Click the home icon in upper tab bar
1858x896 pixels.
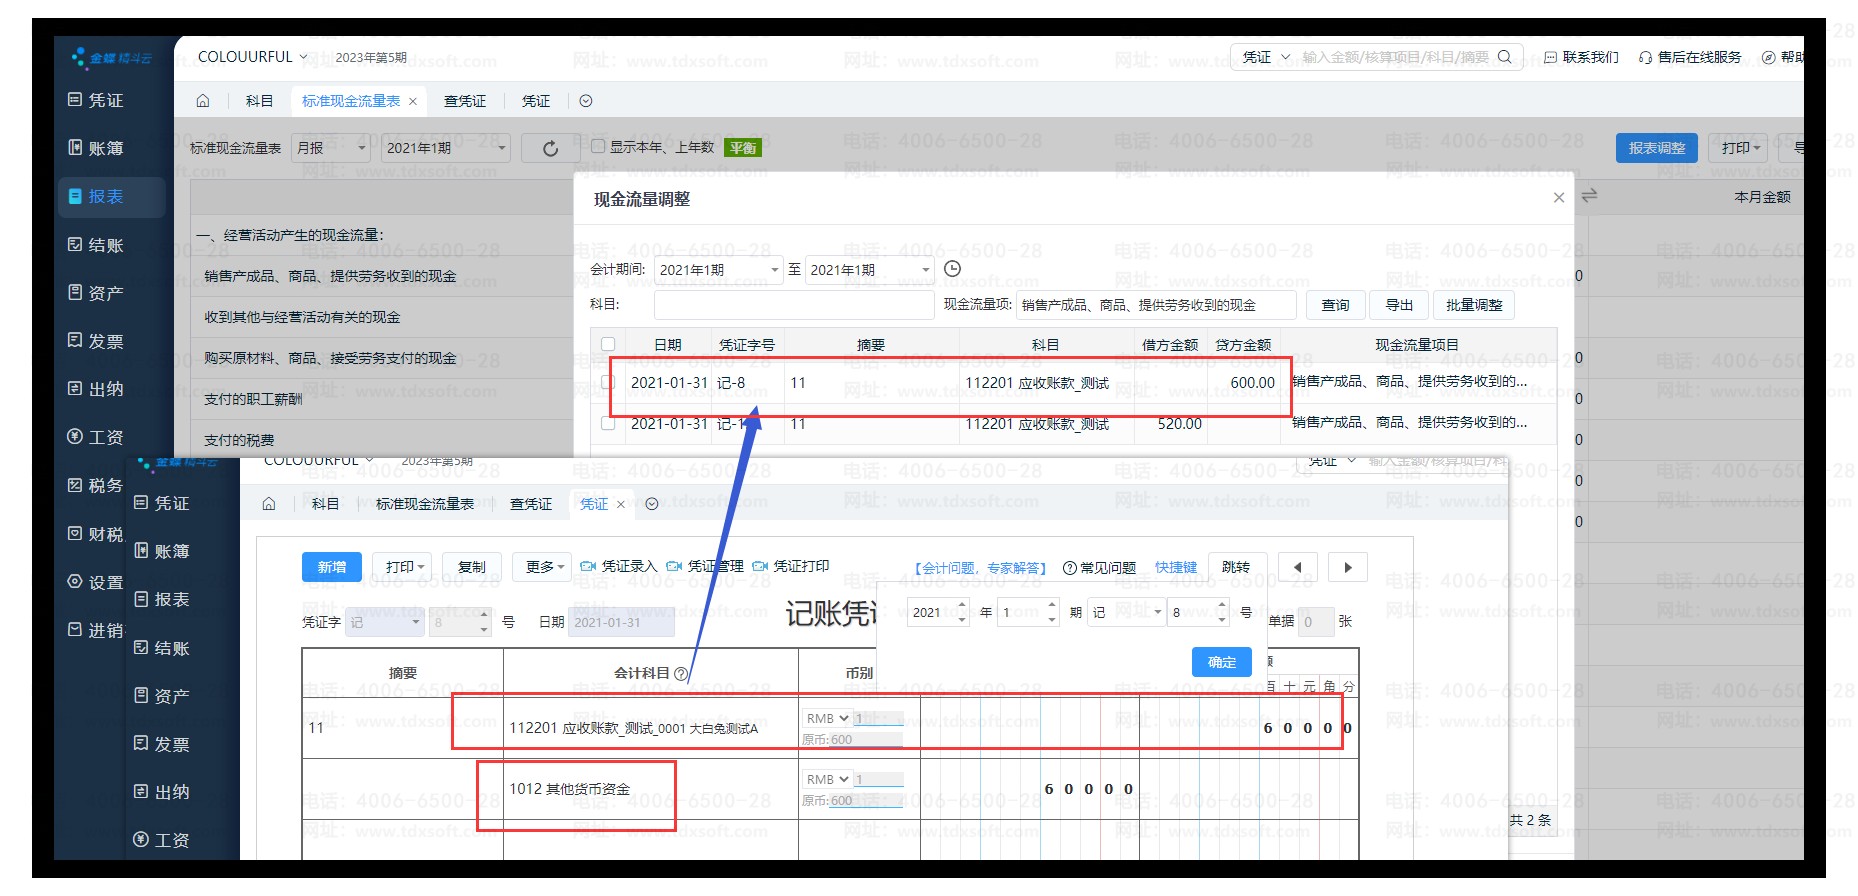pos(203,101)
